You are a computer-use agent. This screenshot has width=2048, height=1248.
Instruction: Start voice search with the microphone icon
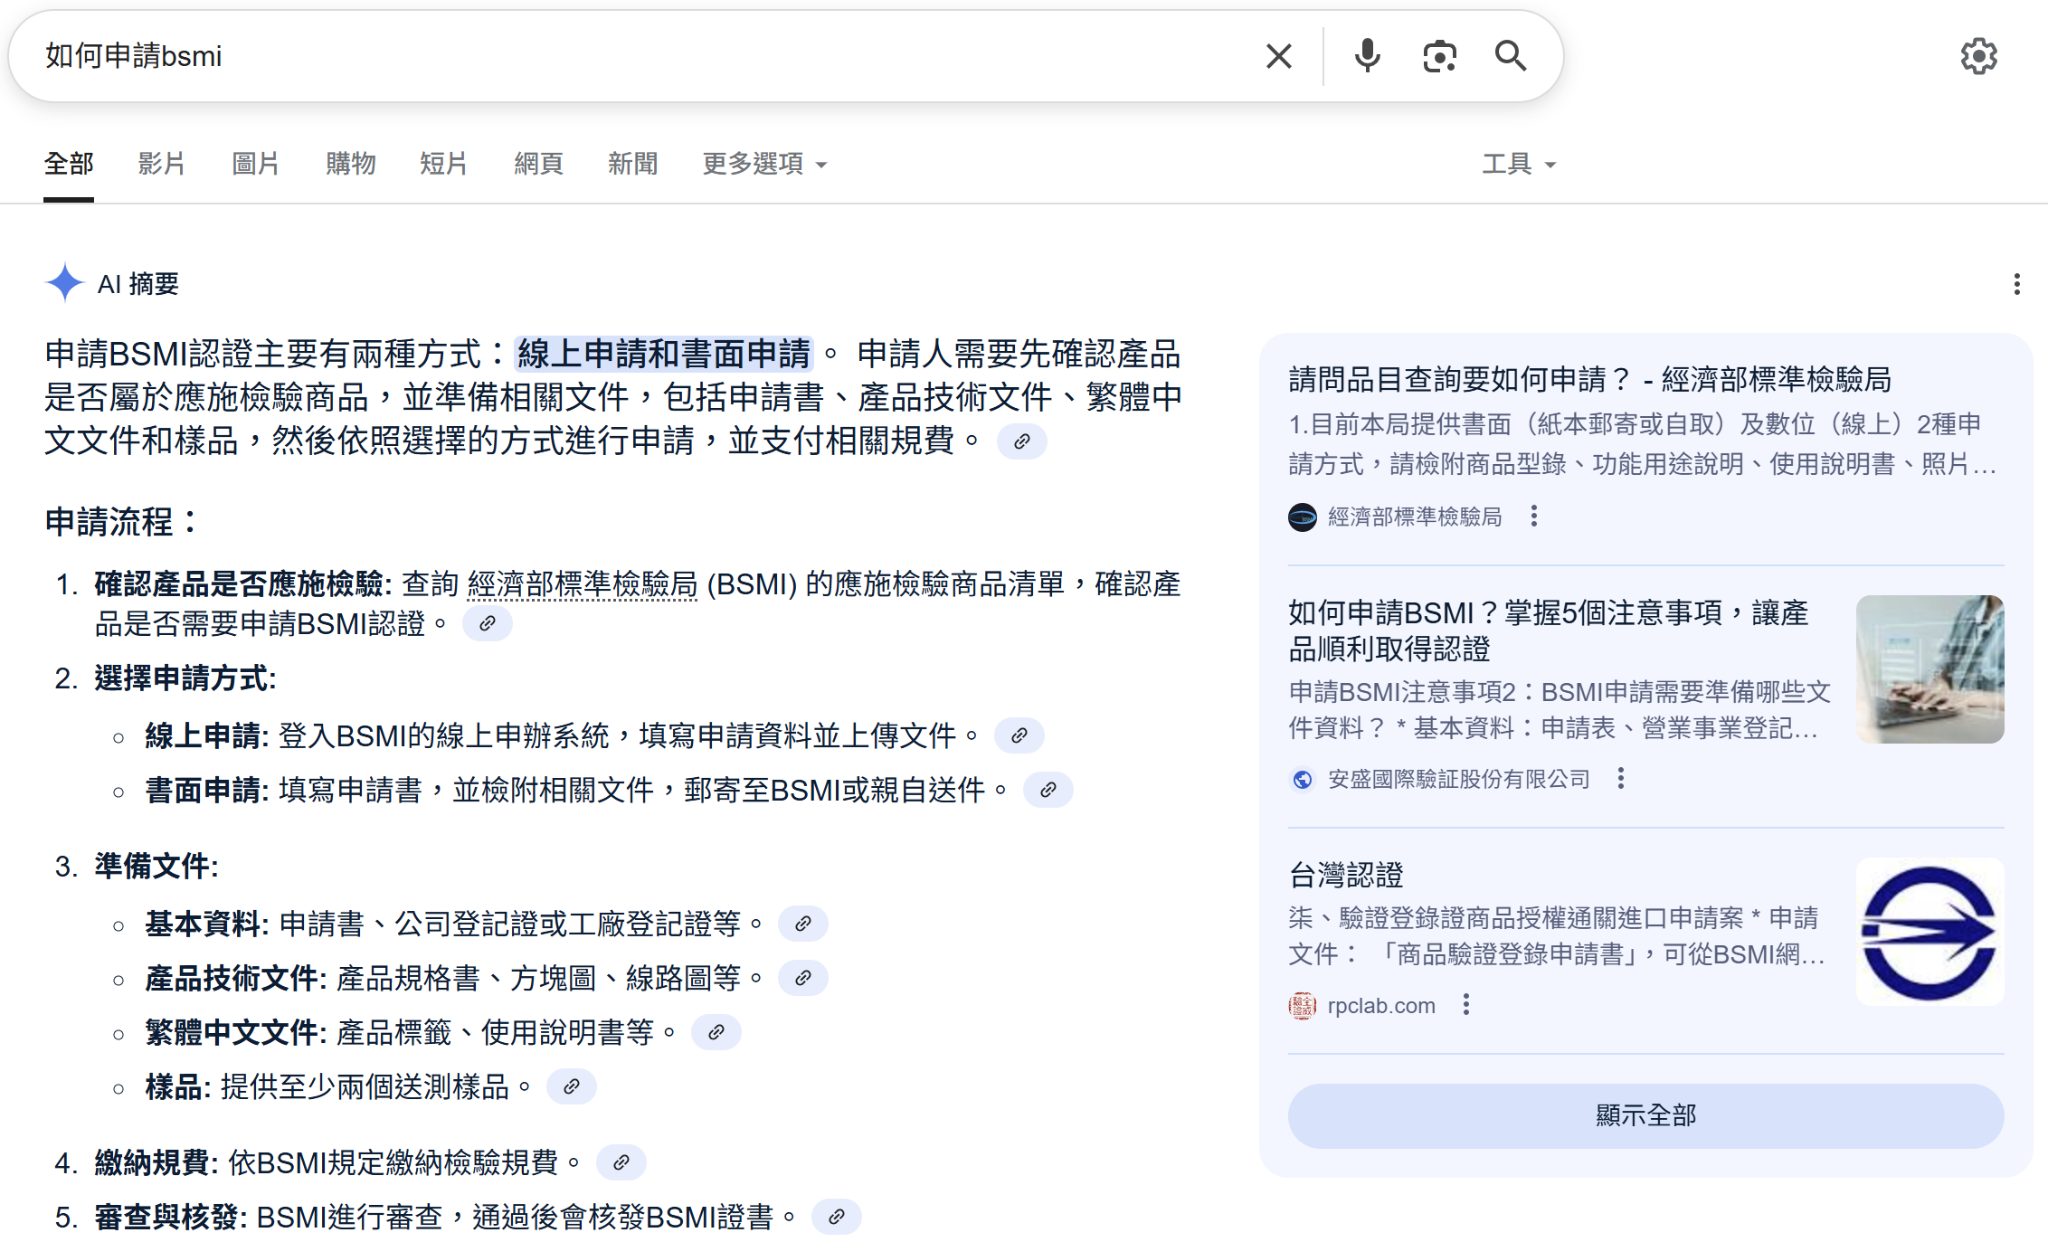pyautogui.click(x=1367, y=56)
